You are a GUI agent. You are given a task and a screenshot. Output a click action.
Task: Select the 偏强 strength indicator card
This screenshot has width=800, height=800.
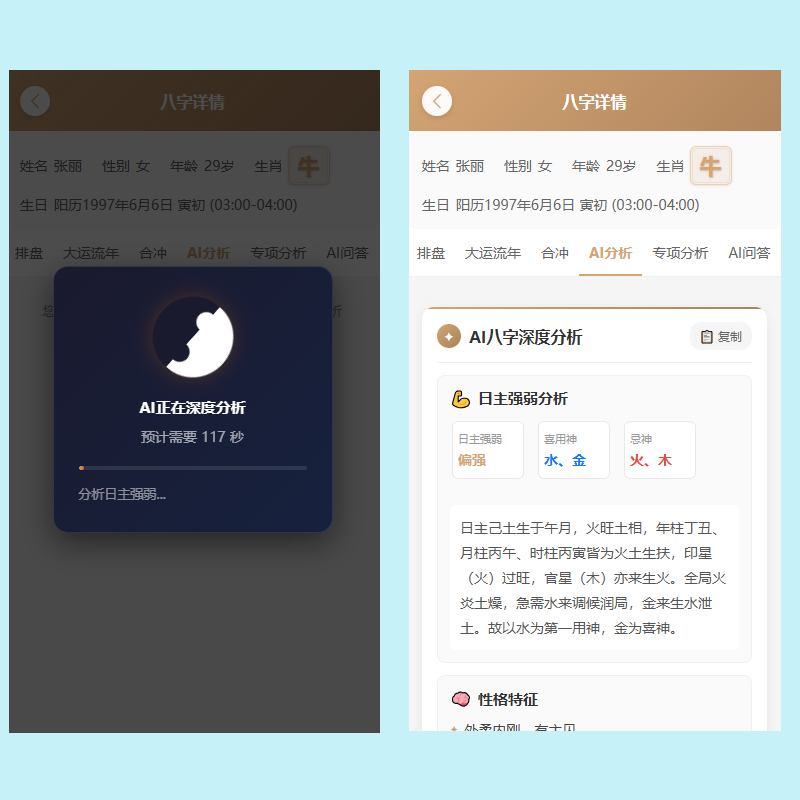487,450
